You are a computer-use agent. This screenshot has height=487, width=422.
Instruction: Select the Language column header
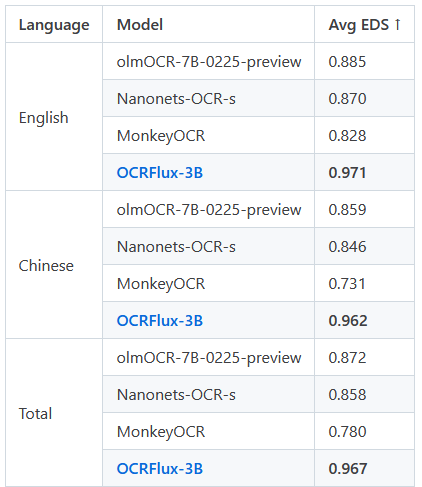pos(54,24)
